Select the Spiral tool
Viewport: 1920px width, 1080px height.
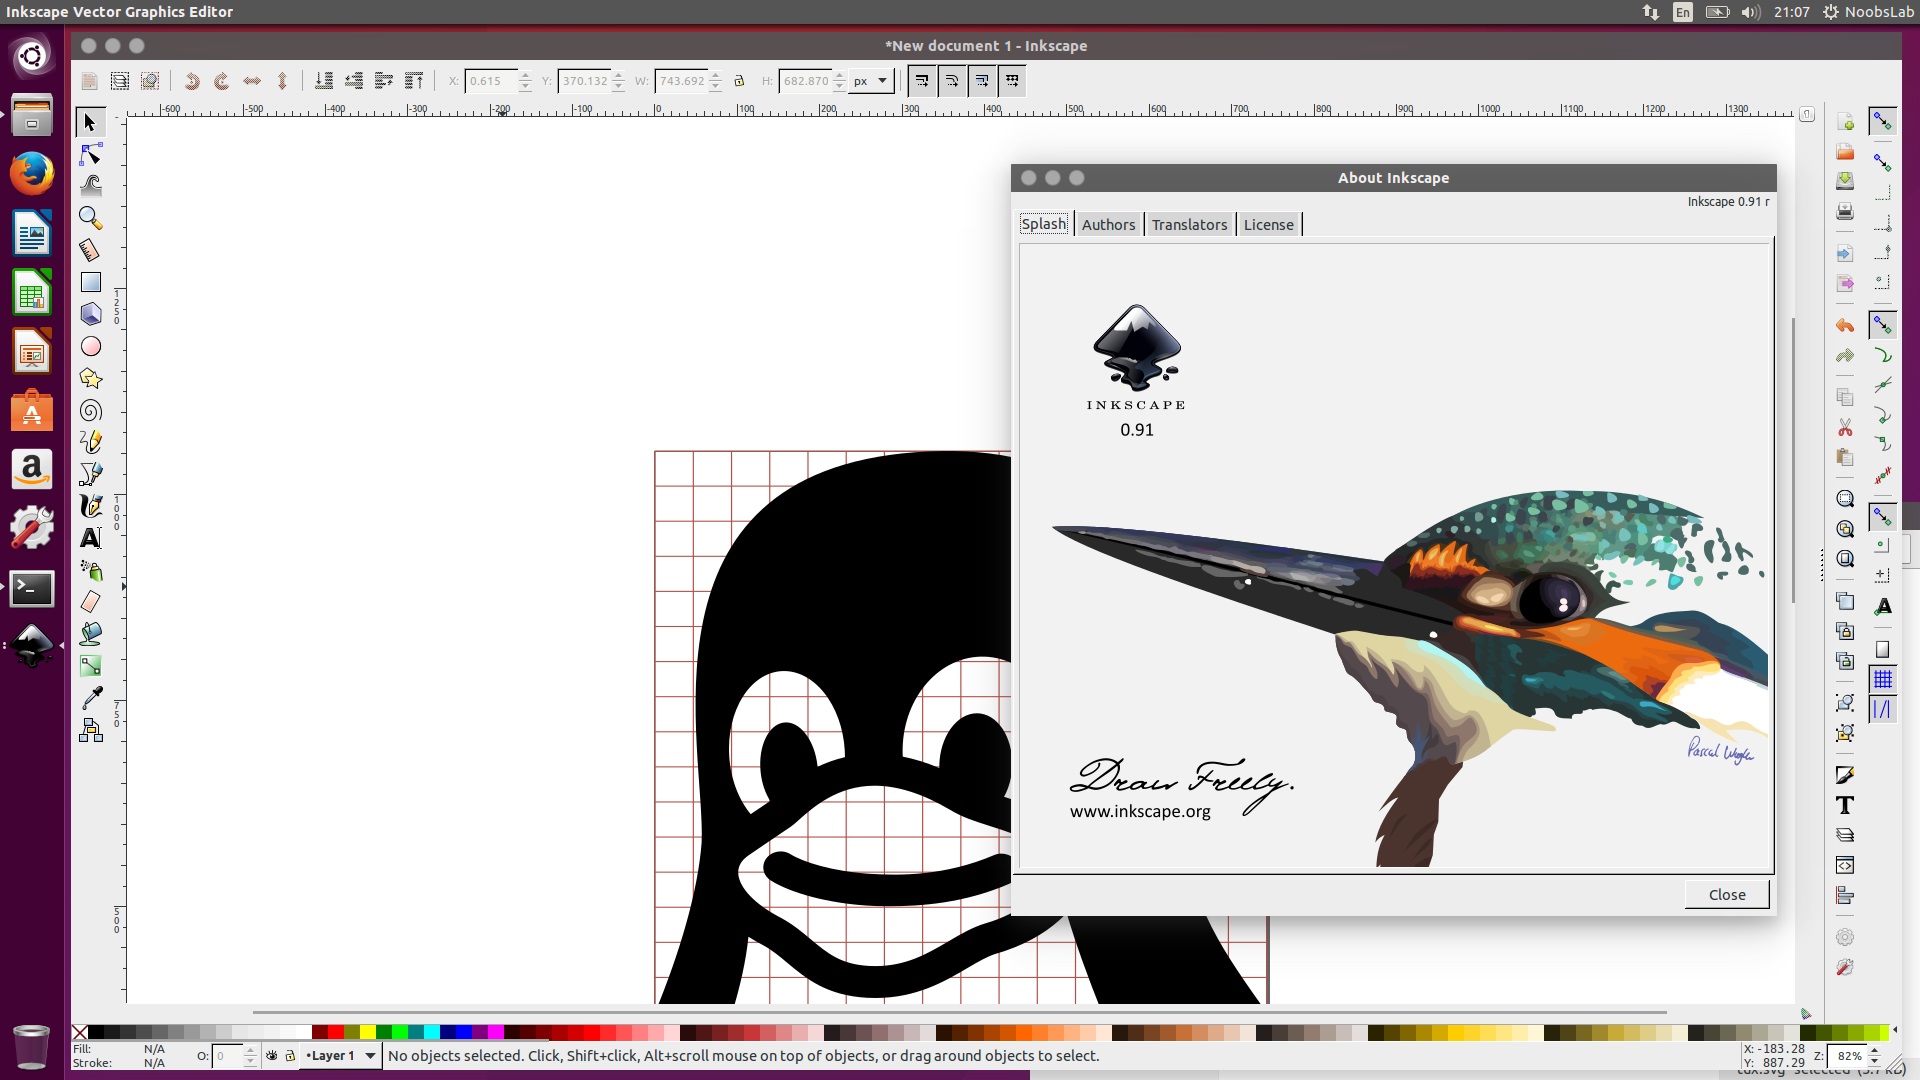pyautogui.click(x=90, y=410)
